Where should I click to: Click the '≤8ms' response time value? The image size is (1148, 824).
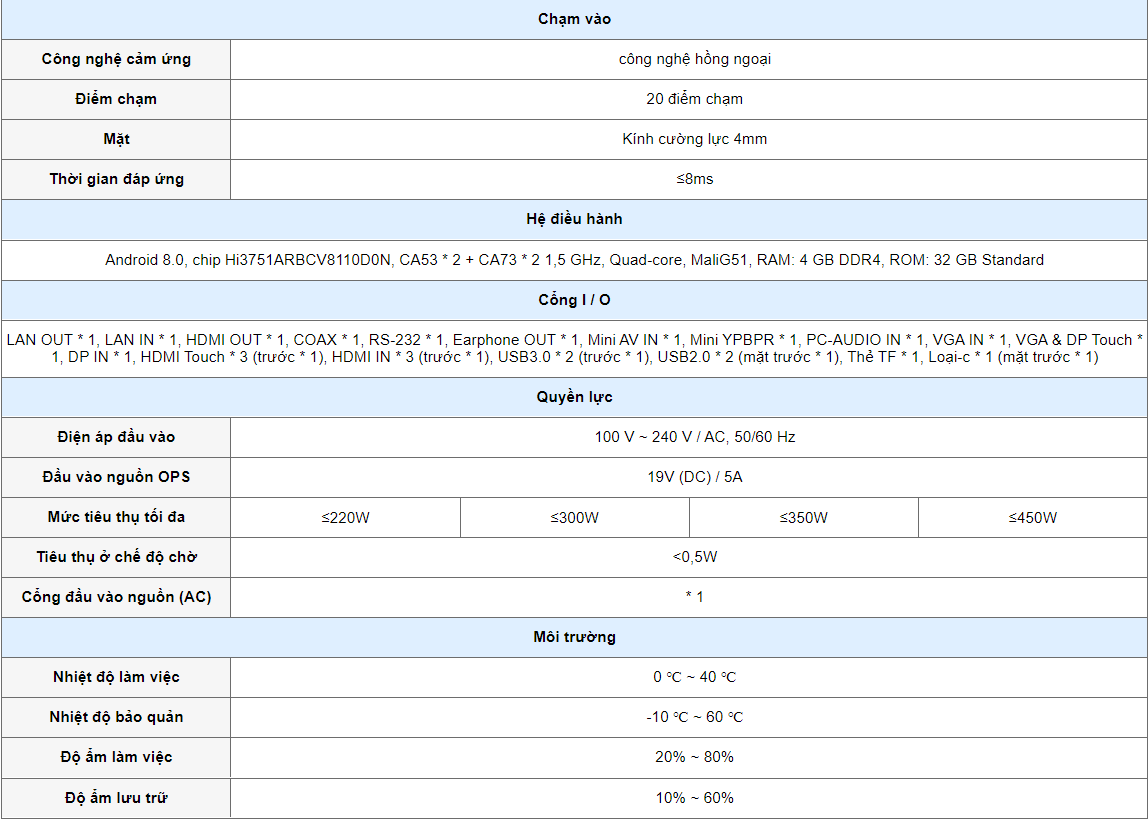click(x=694, y=179)
